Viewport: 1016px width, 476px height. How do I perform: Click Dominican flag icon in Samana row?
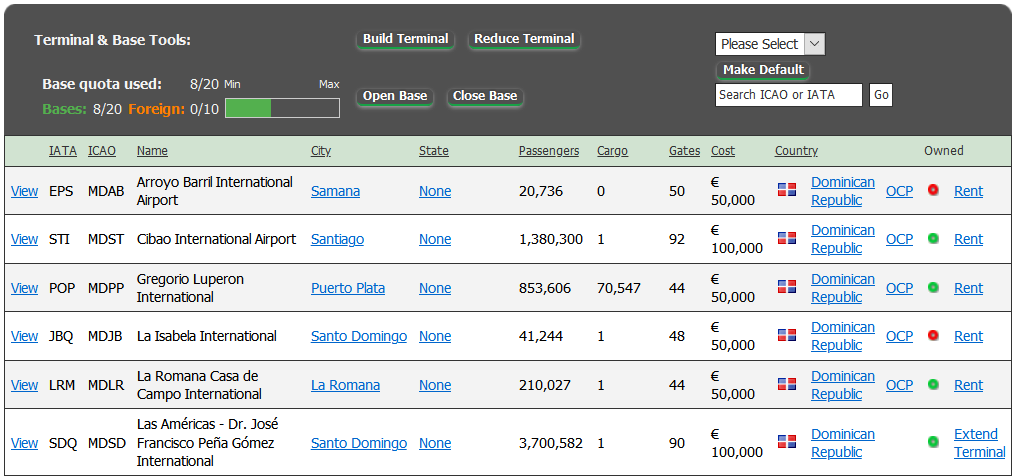(786, 191)
